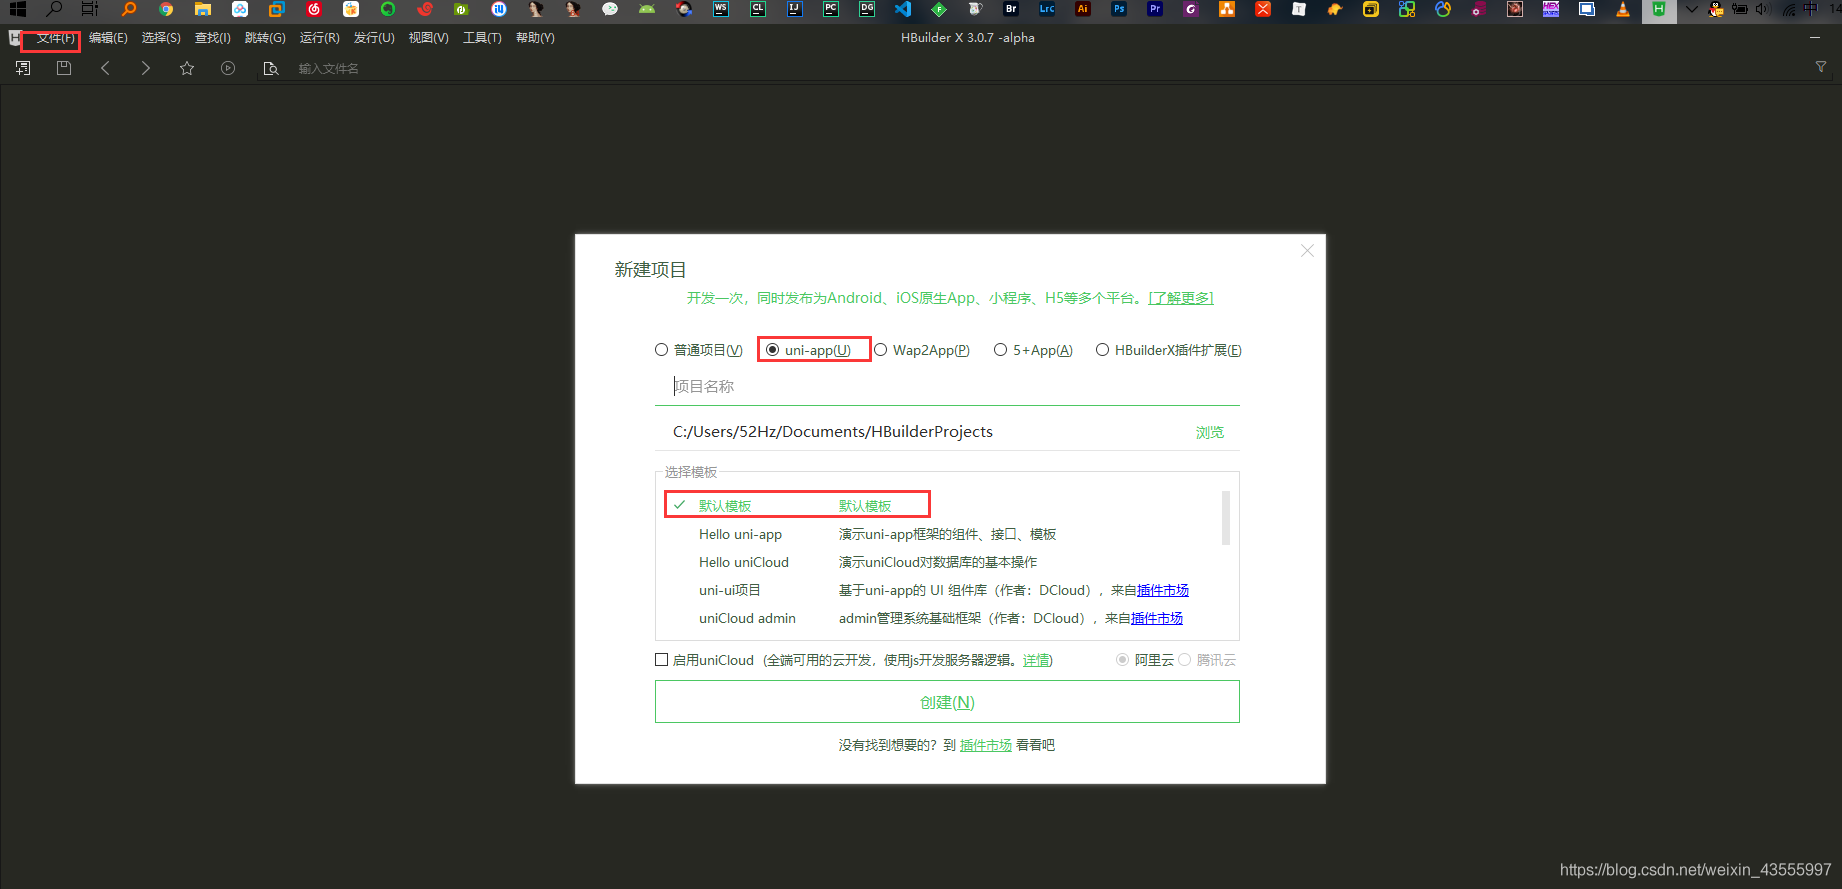1842x889 pixels.
Task: Open the CLion taskbar icon
Action: pyautogui.click(x=758, y=9)
